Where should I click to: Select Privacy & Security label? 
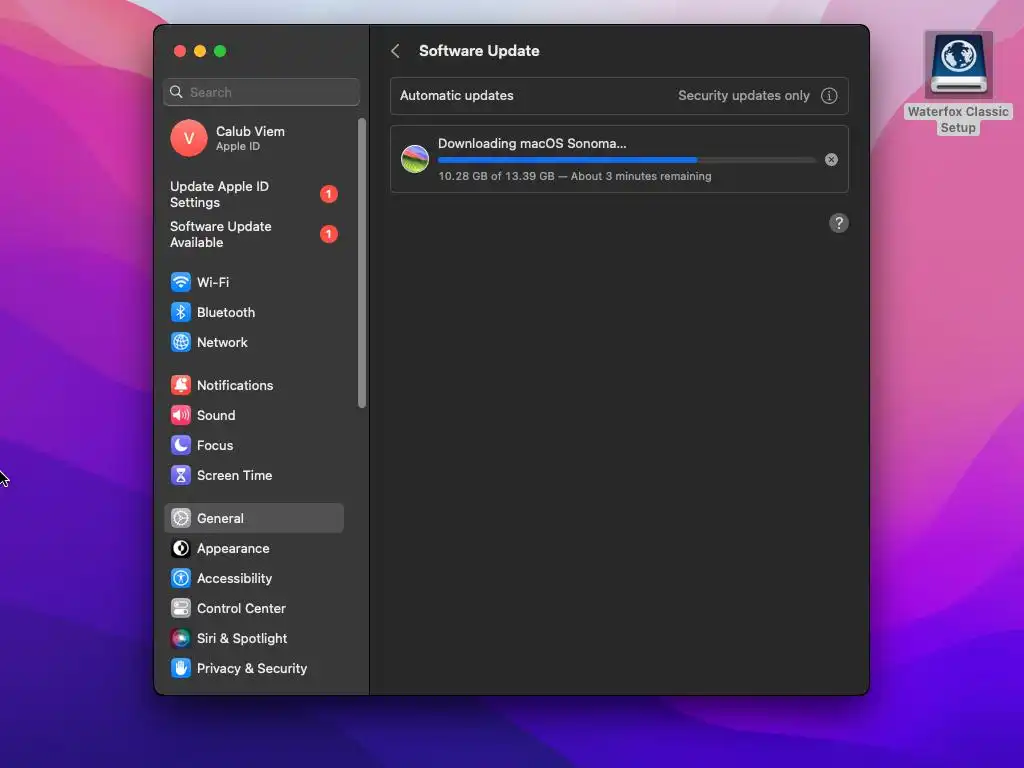coord(252,669)
